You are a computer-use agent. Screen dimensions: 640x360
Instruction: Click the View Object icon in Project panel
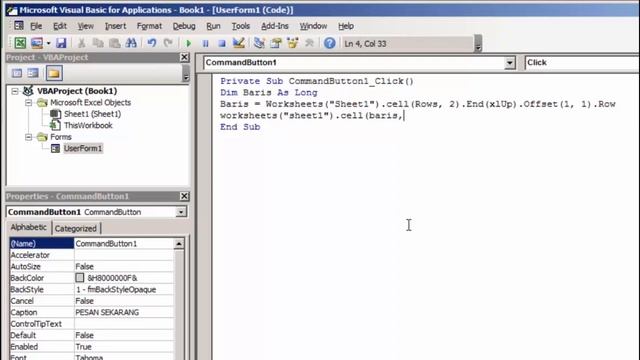tap(33, 73)
